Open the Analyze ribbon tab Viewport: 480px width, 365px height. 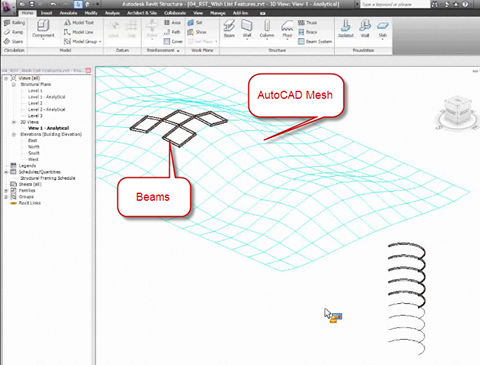tap(112, 13)
